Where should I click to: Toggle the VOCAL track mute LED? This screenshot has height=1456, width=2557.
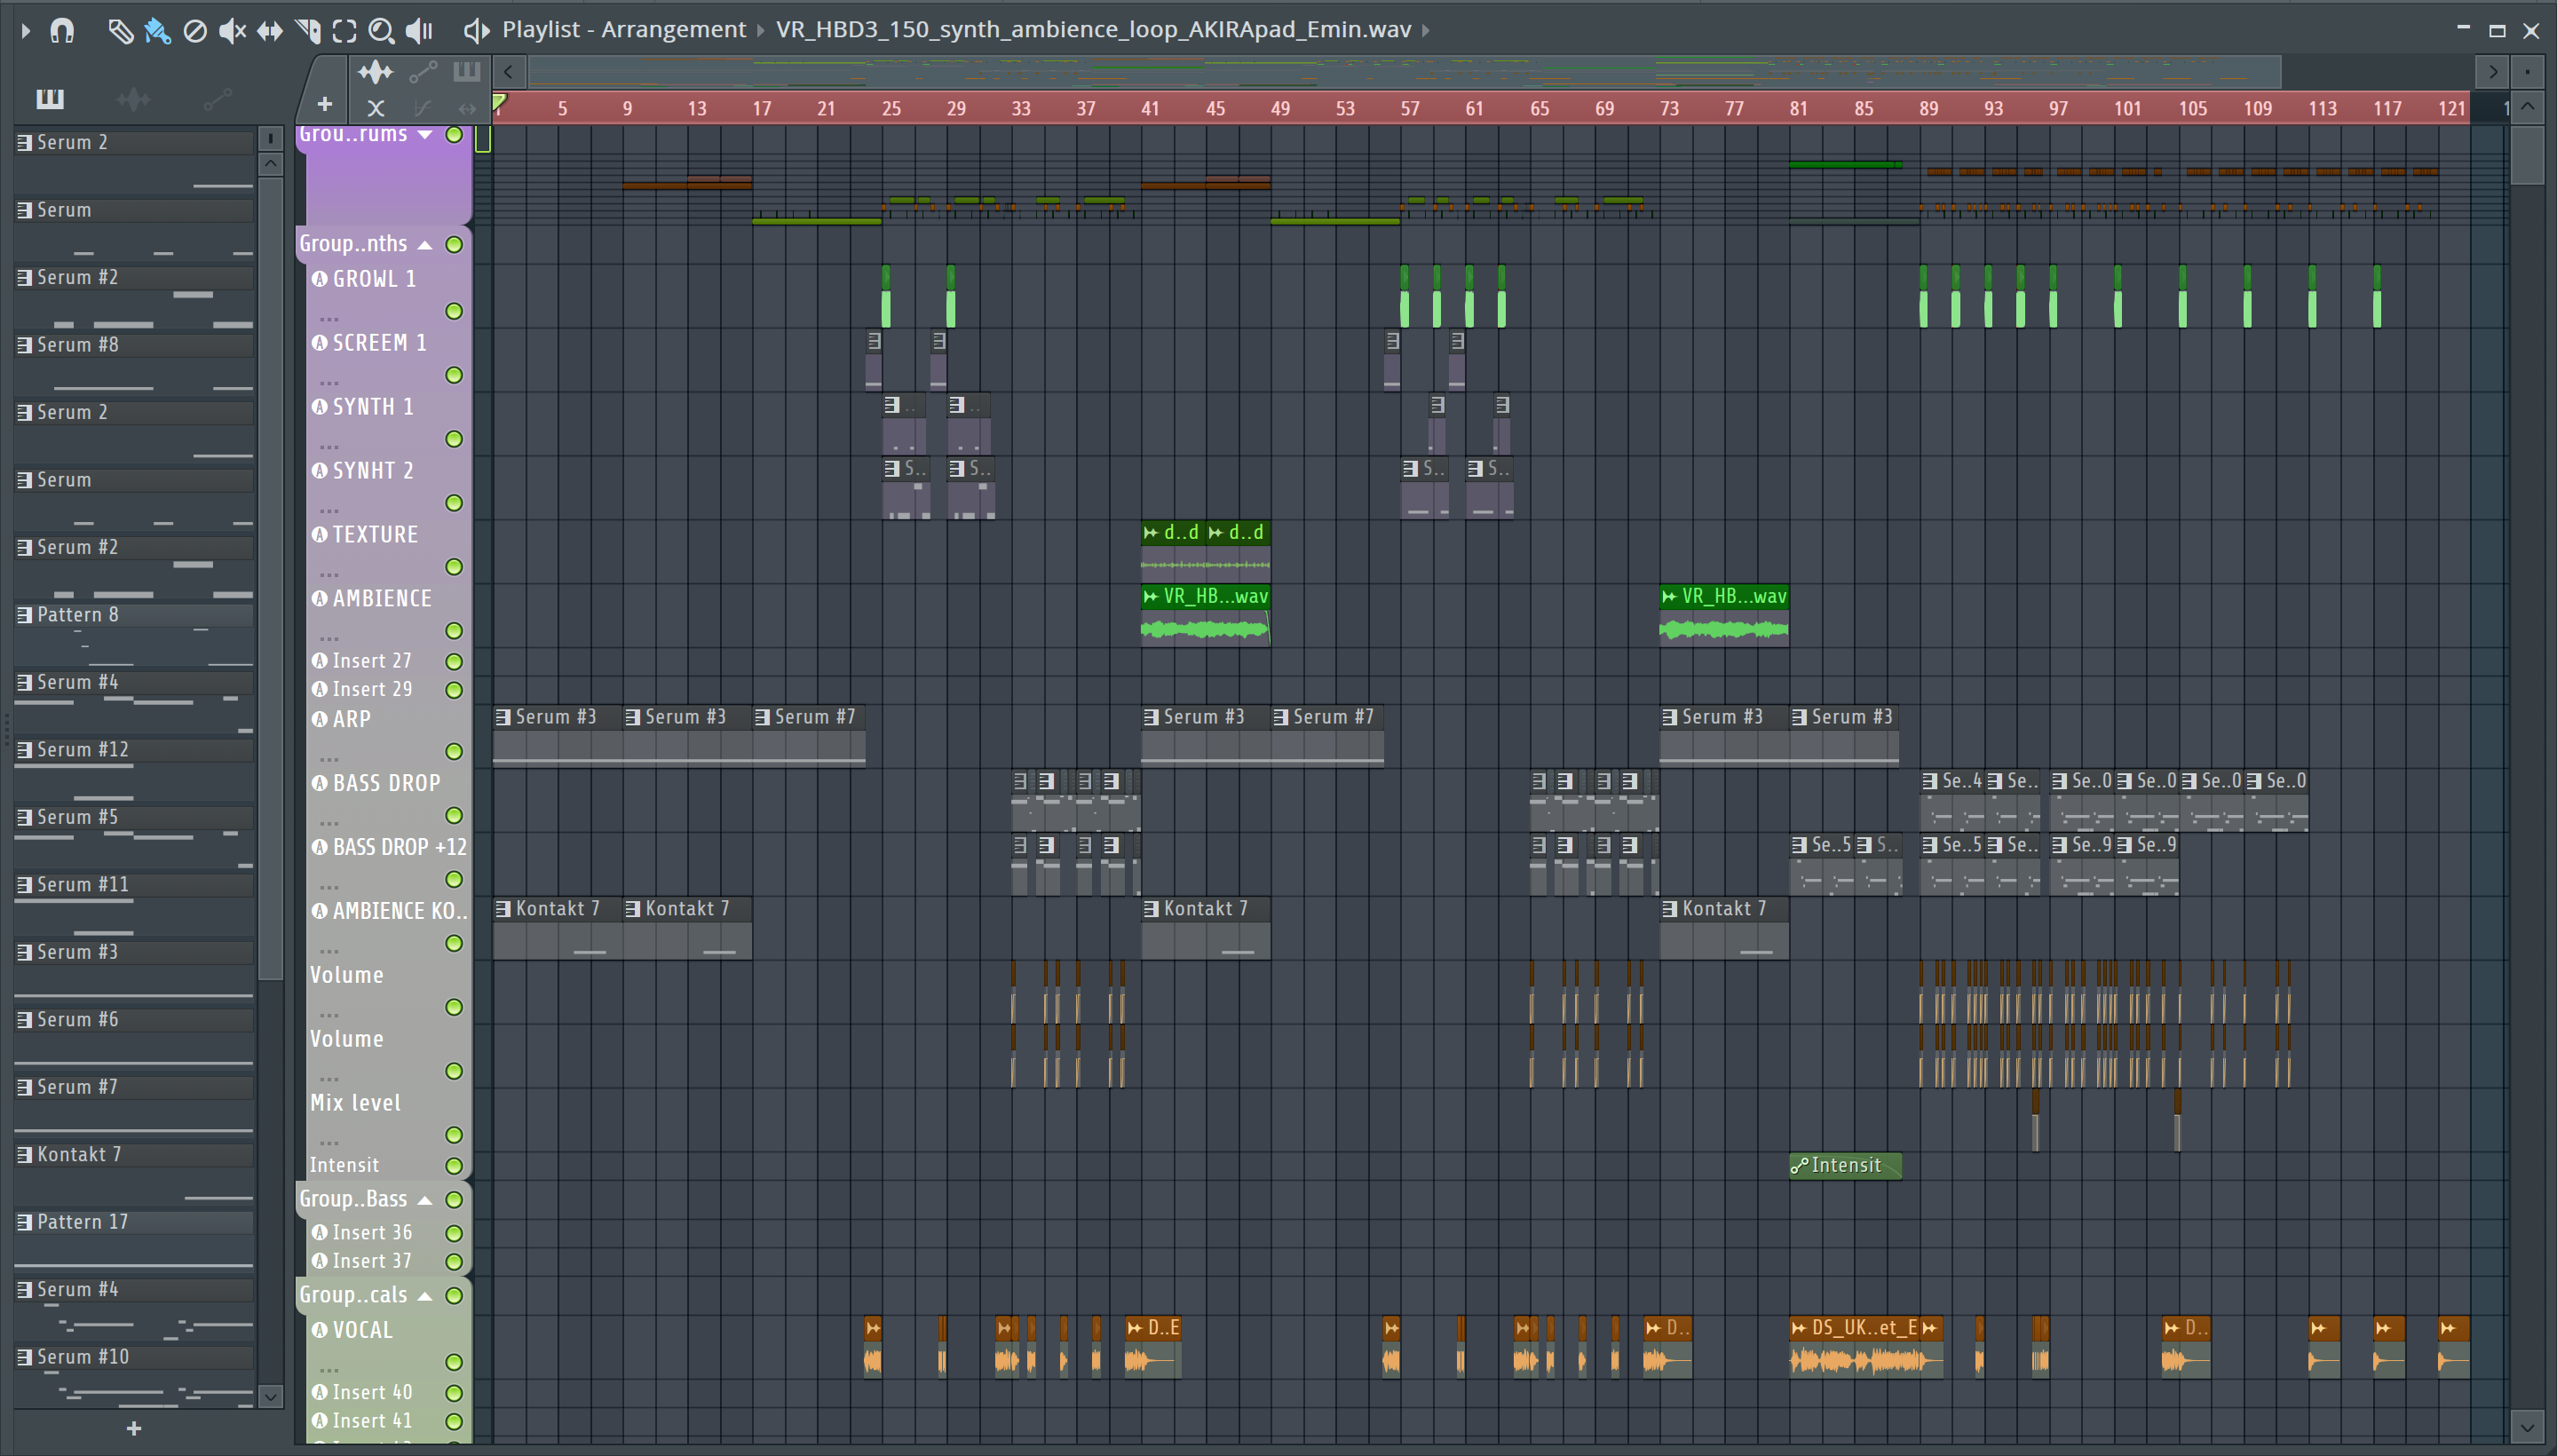click(x=454, y=1362)
